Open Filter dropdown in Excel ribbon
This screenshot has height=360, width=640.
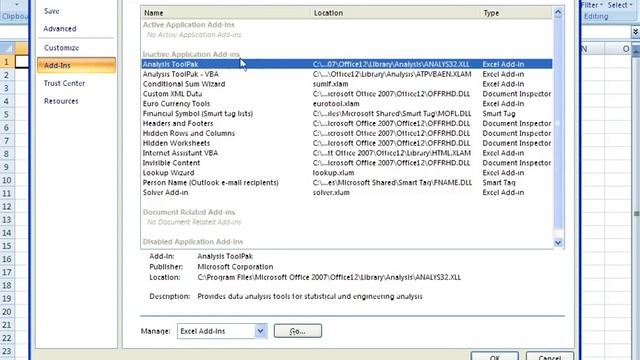coord(592,5)
